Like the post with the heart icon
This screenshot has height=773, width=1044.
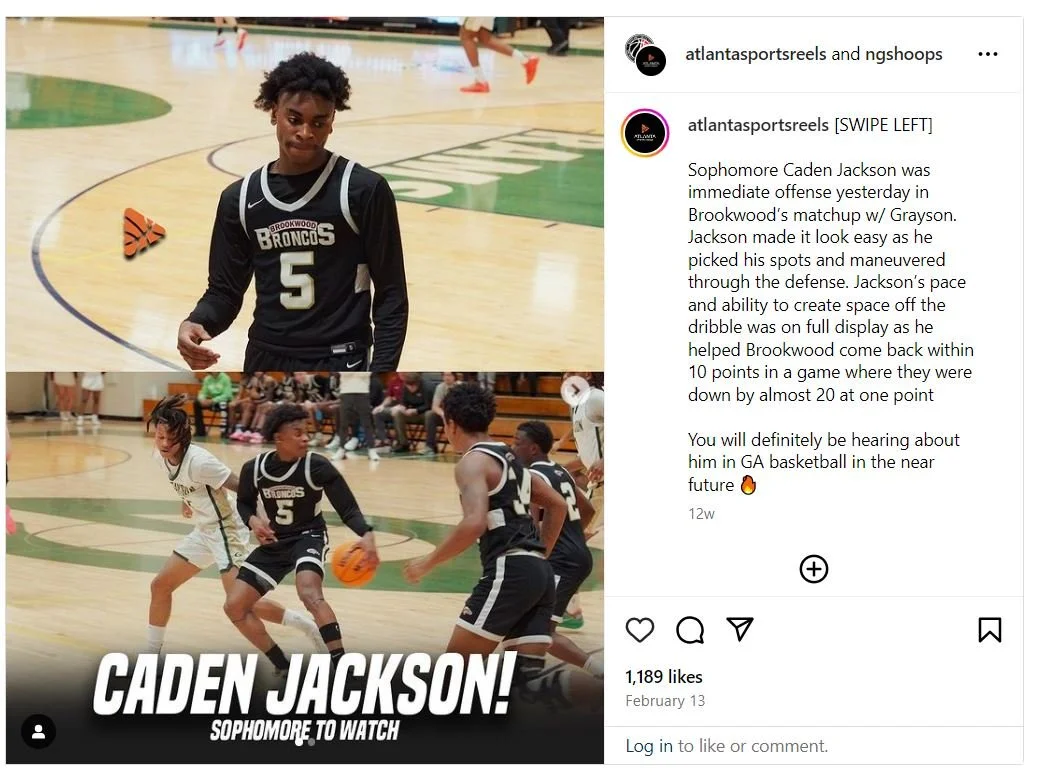point(639,630)
